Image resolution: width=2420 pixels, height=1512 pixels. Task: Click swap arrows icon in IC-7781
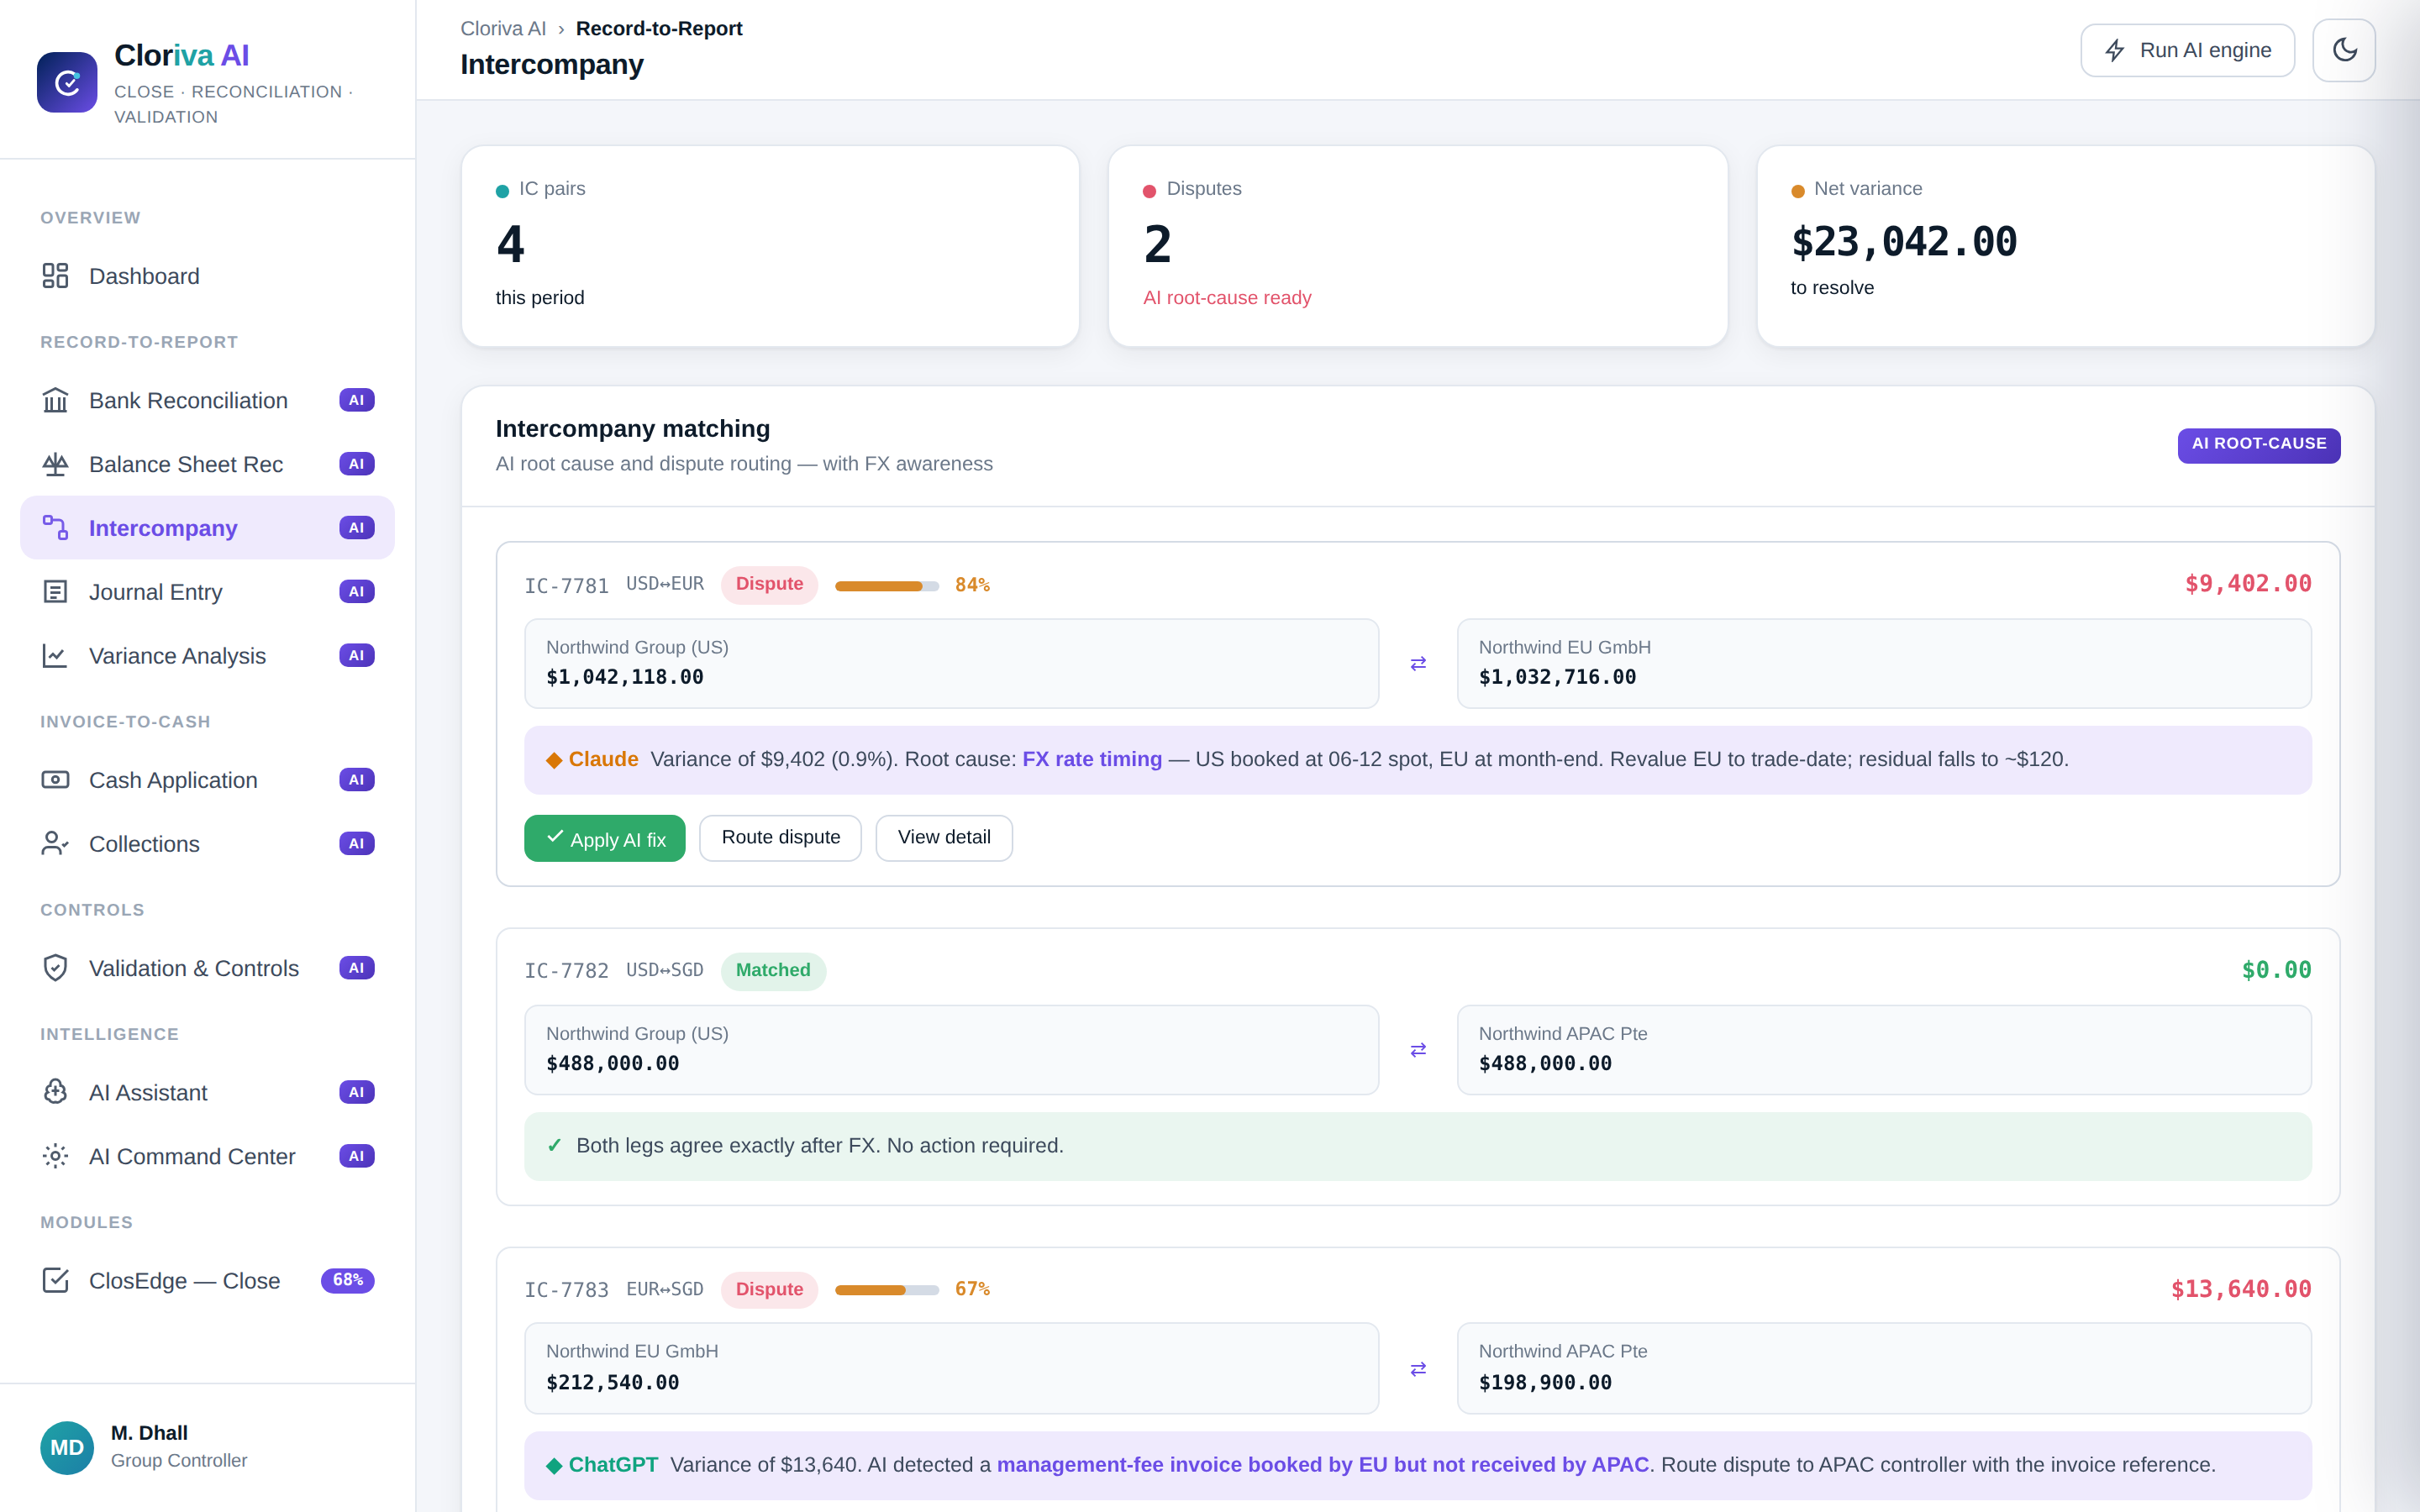[1418, 664]
